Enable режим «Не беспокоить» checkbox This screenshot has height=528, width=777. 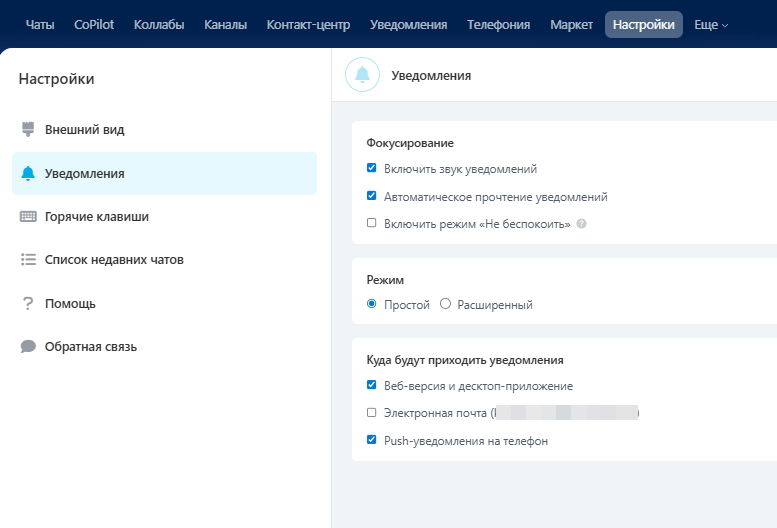(372, 224)
